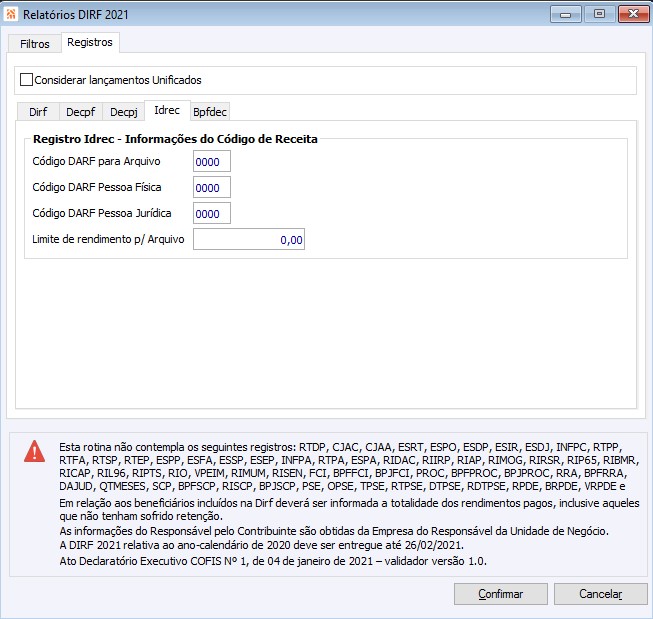Maximize the Relatórios DIRF 2021 window

[599, 14]
